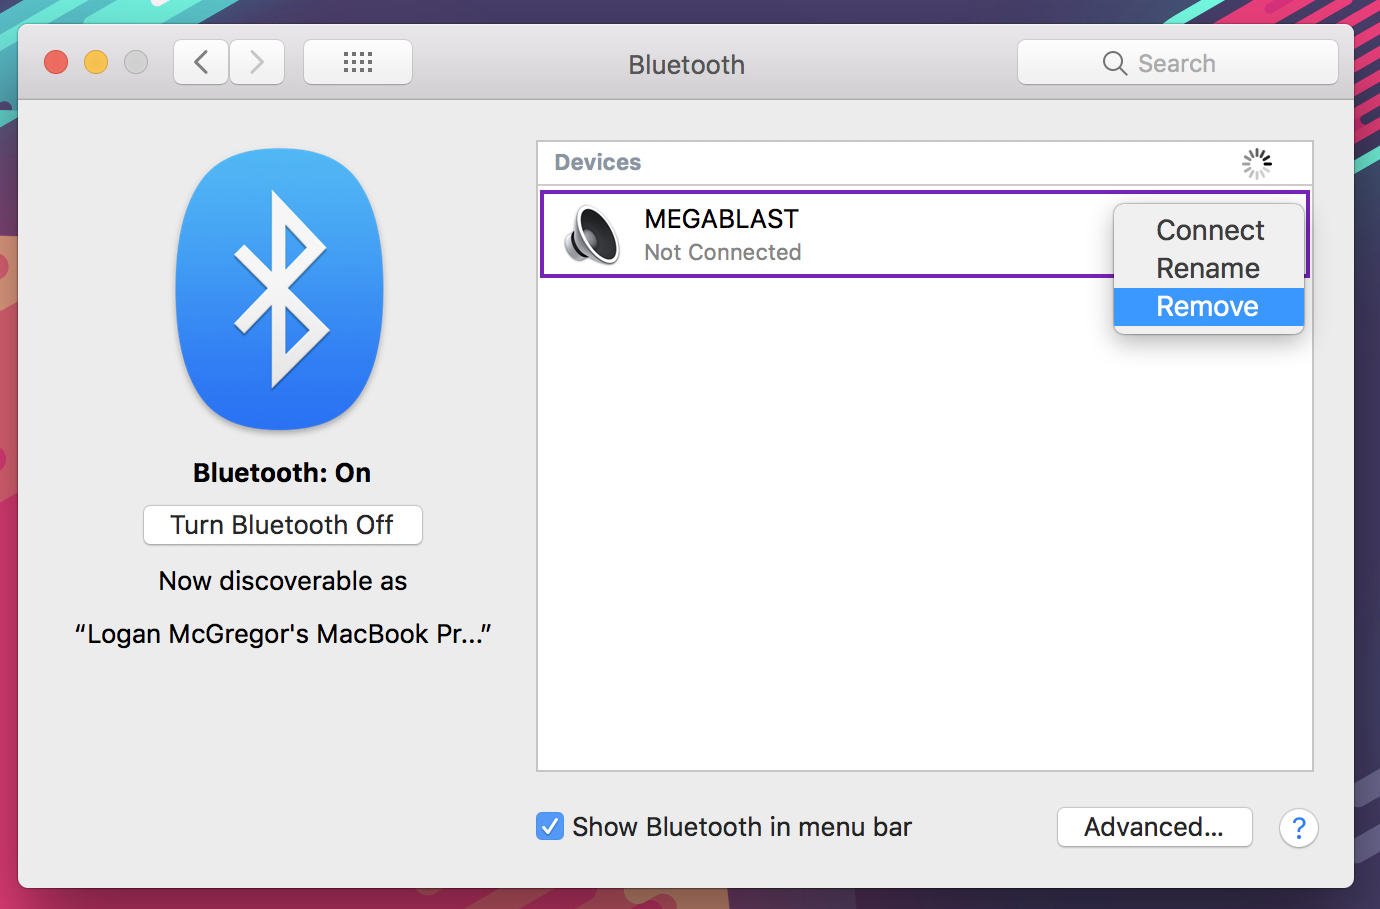Go forward with the right chevron
This screenshot has height=909, width=1380.
(257, 62)
